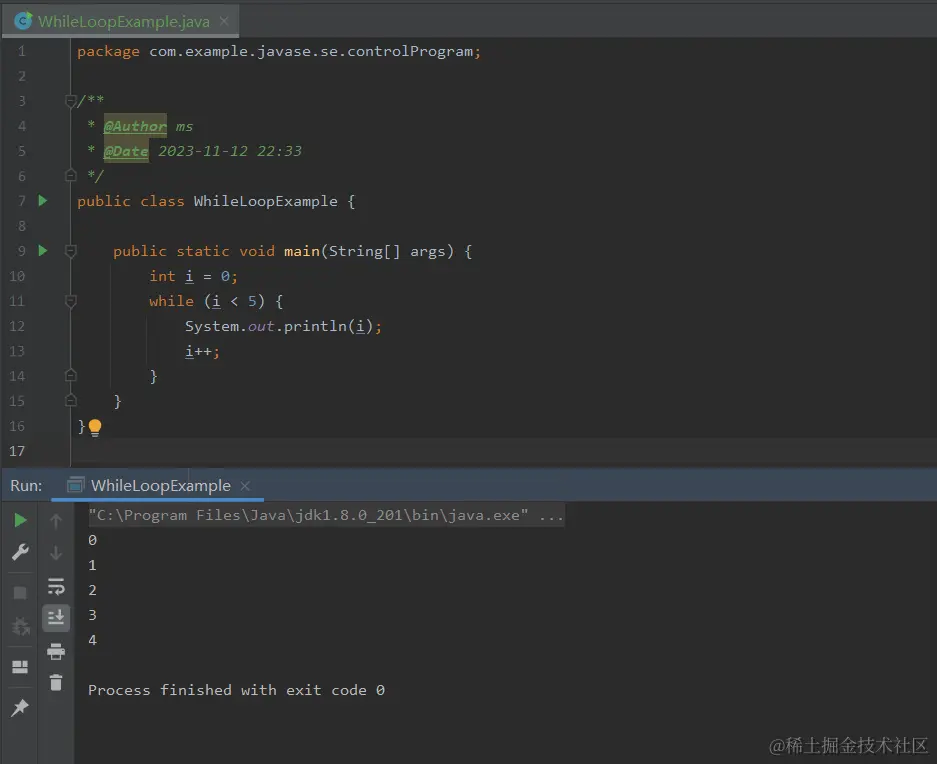The image size is (937, 764).
Task: Click the down arrow in console toolbar
Action: (56, 553)
